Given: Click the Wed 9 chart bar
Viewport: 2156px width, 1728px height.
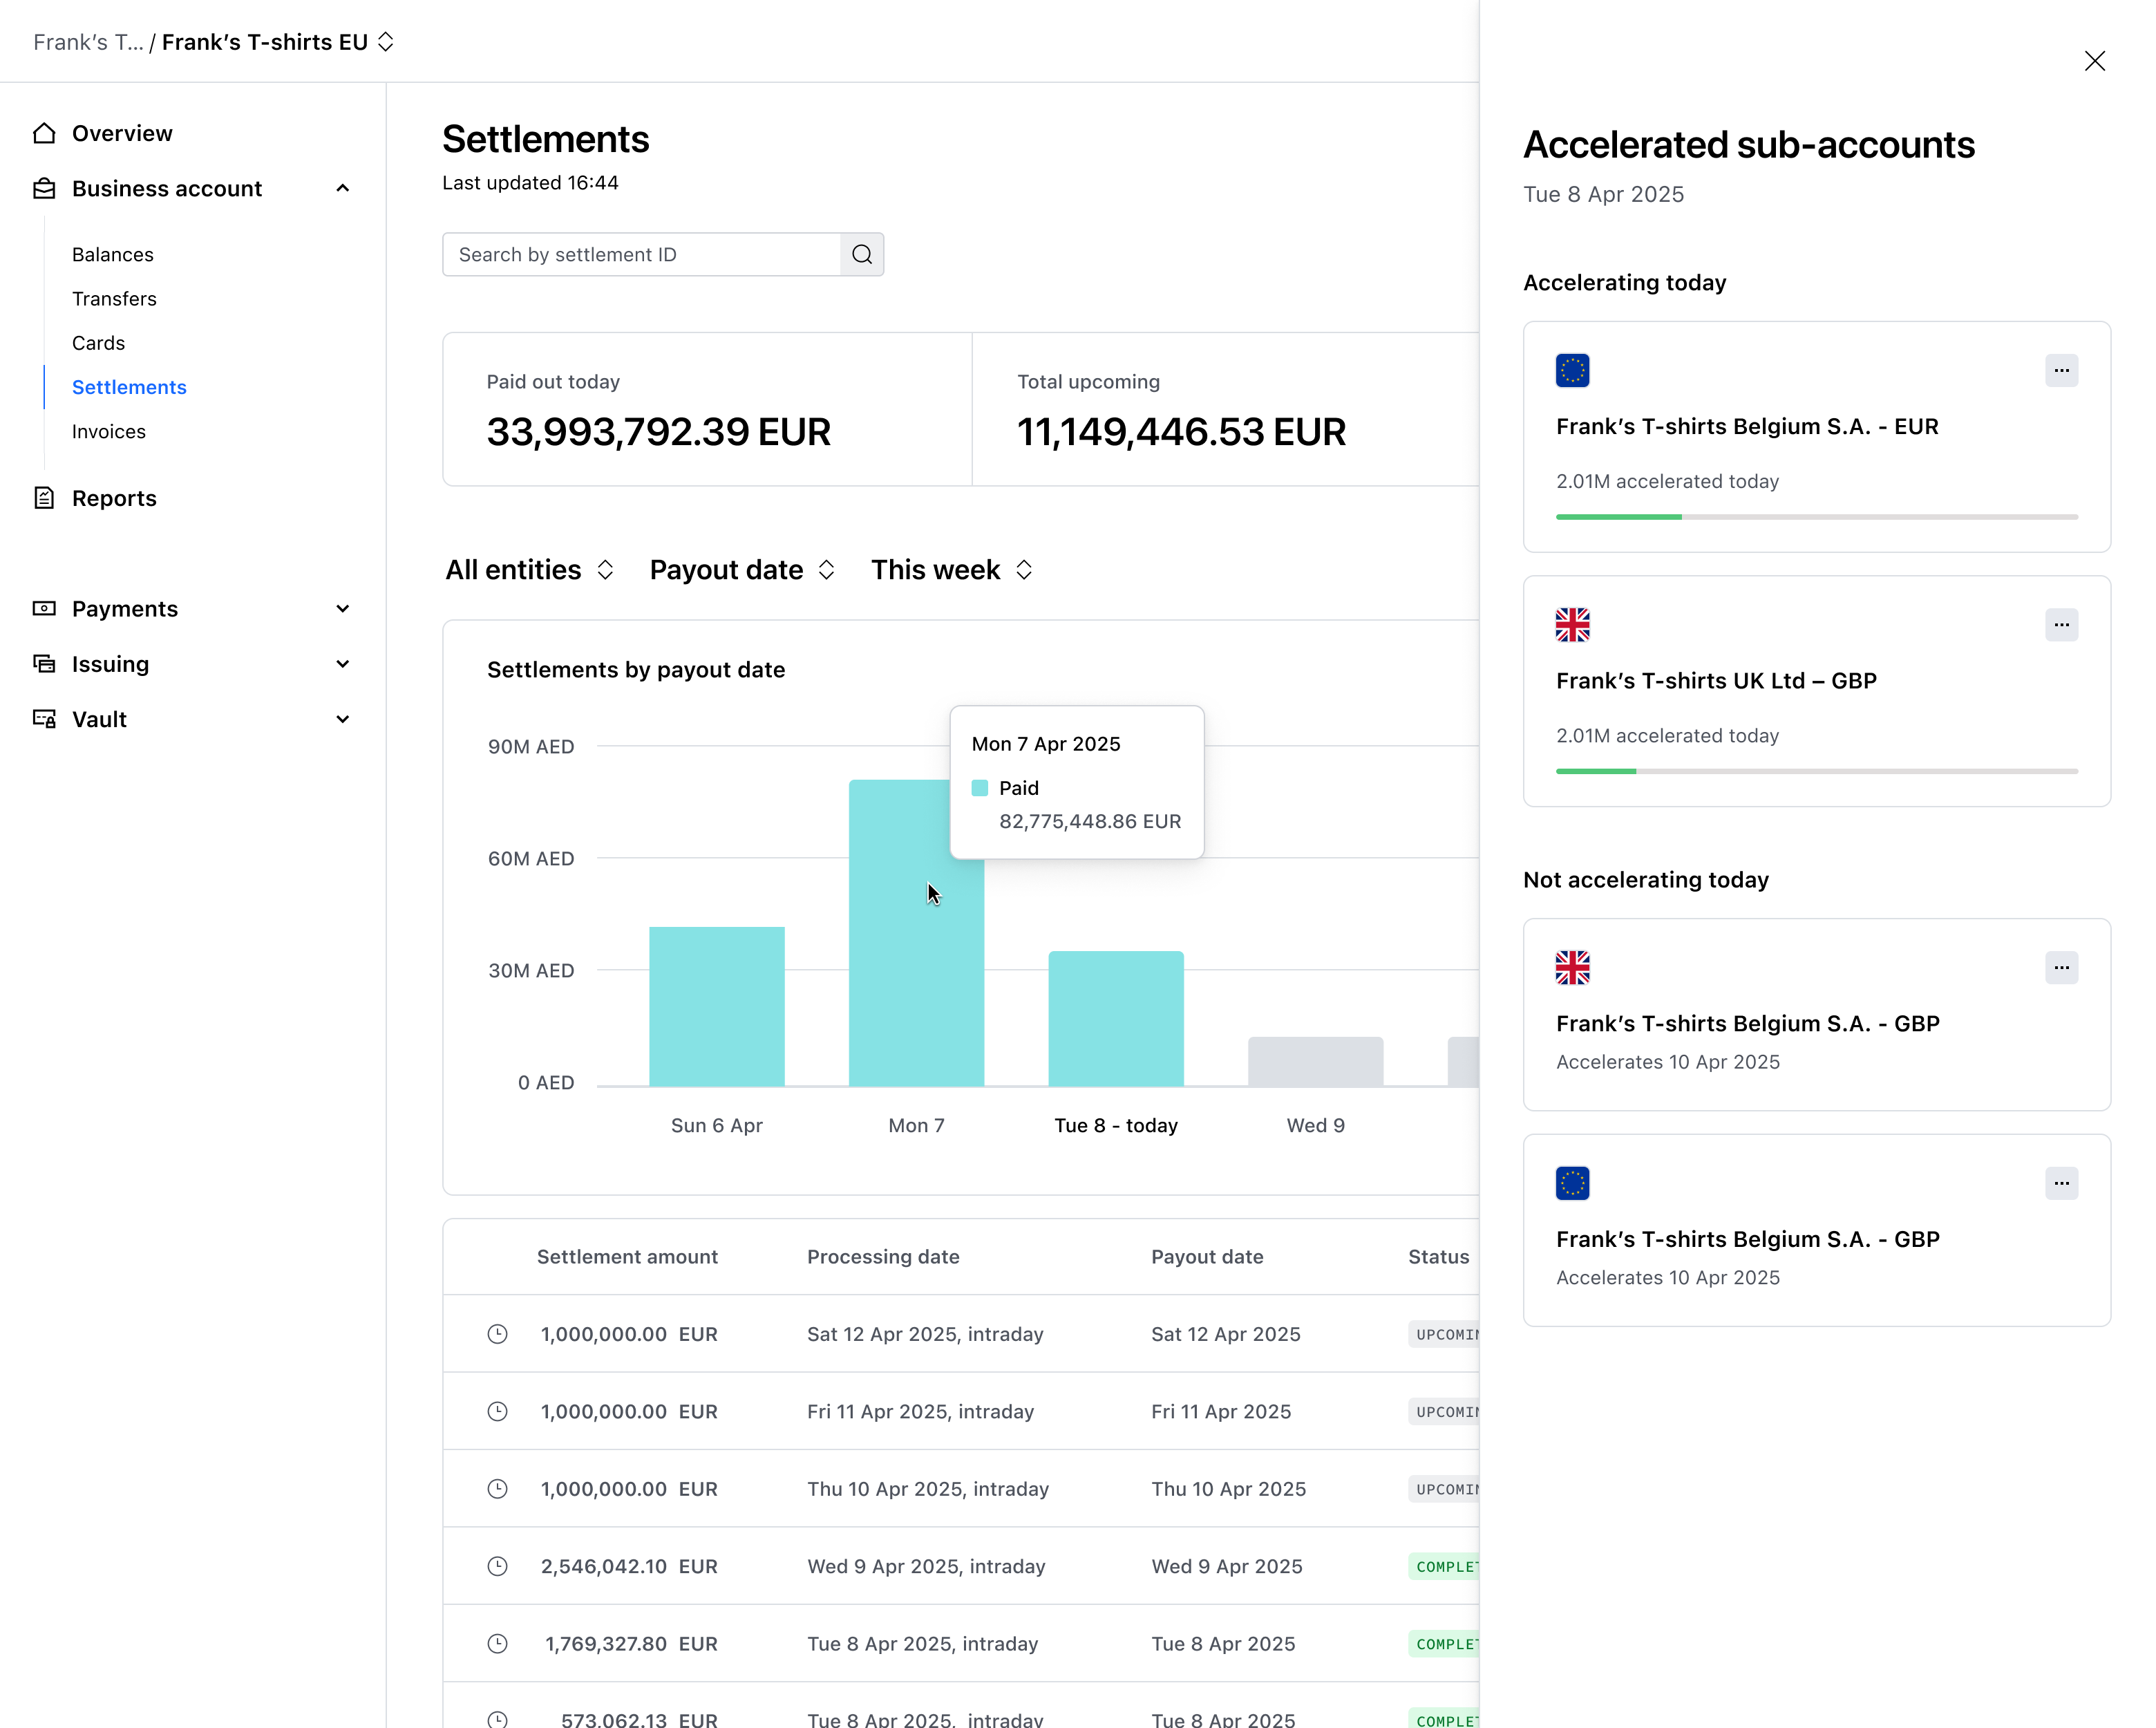Looking at the screenshot, I should (1316, 1061).
